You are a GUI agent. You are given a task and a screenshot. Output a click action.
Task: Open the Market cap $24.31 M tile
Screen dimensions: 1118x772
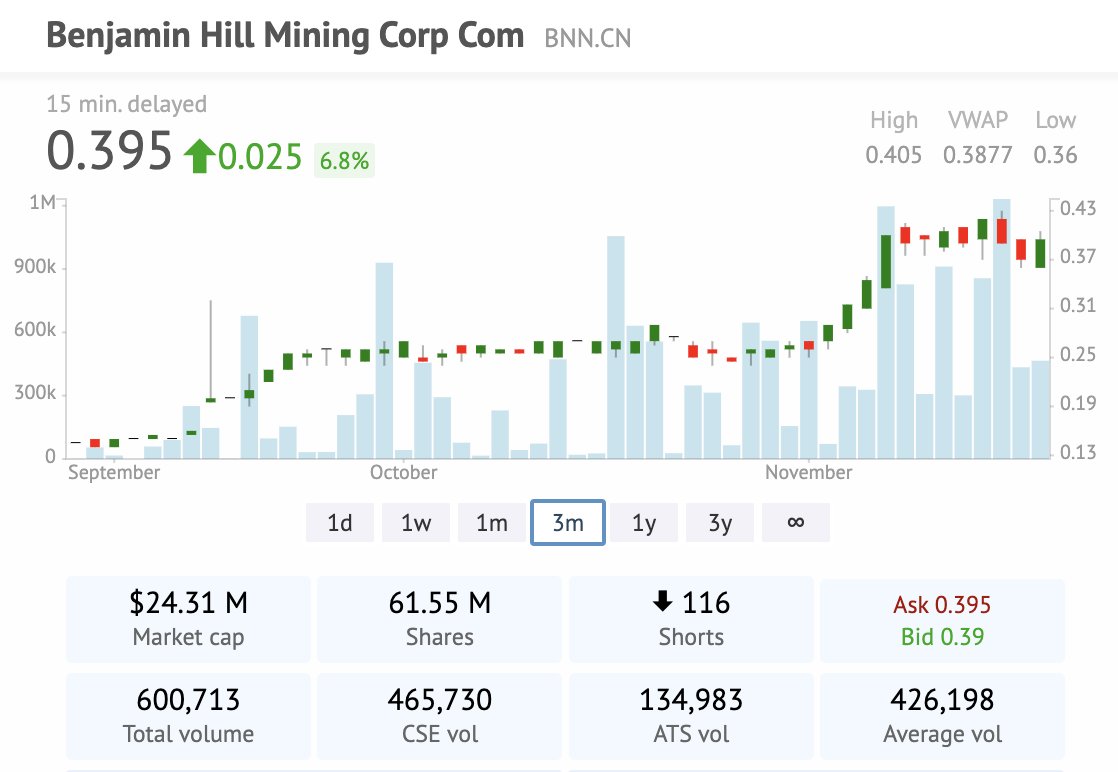tap(188, 619)
